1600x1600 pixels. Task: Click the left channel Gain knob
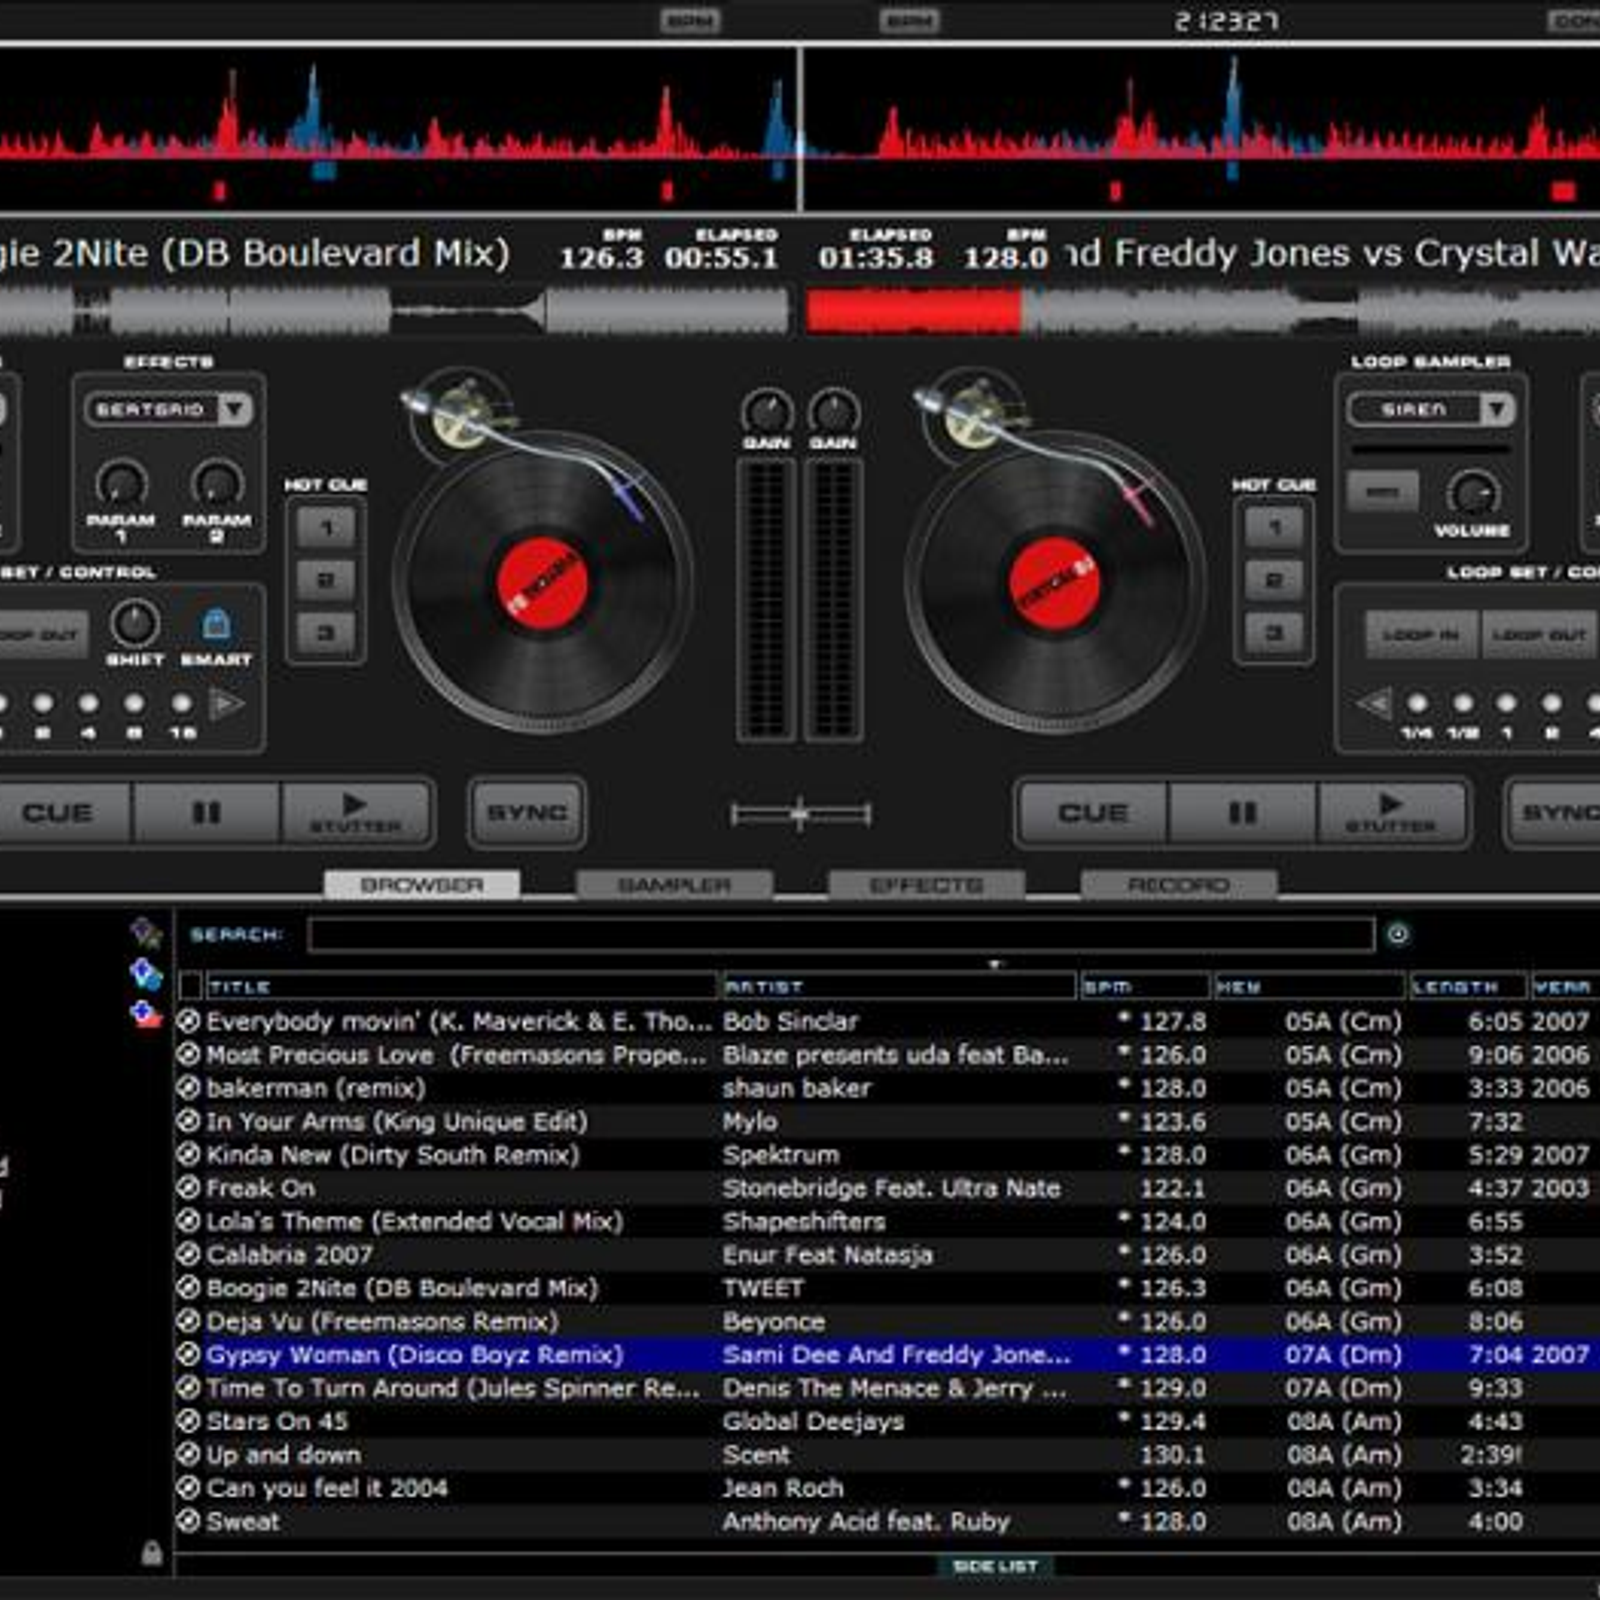[767, 411]
